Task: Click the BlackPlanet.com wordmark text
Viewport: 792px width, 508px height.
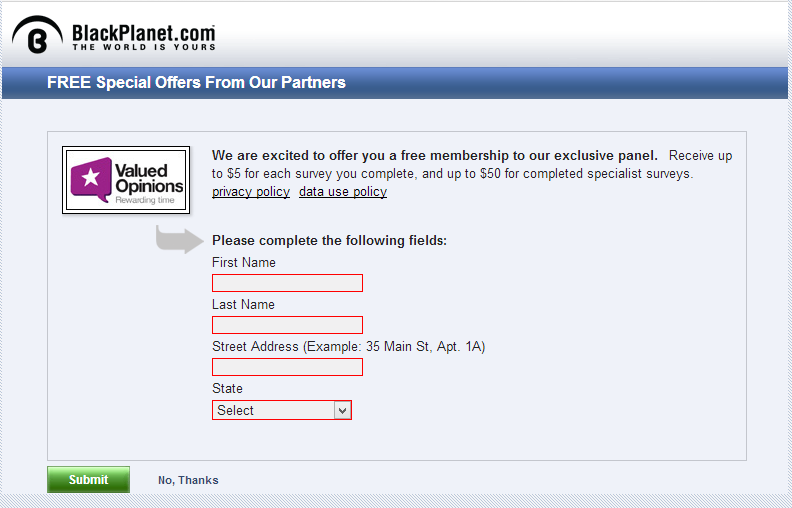Action: click(x=143, y=37)
